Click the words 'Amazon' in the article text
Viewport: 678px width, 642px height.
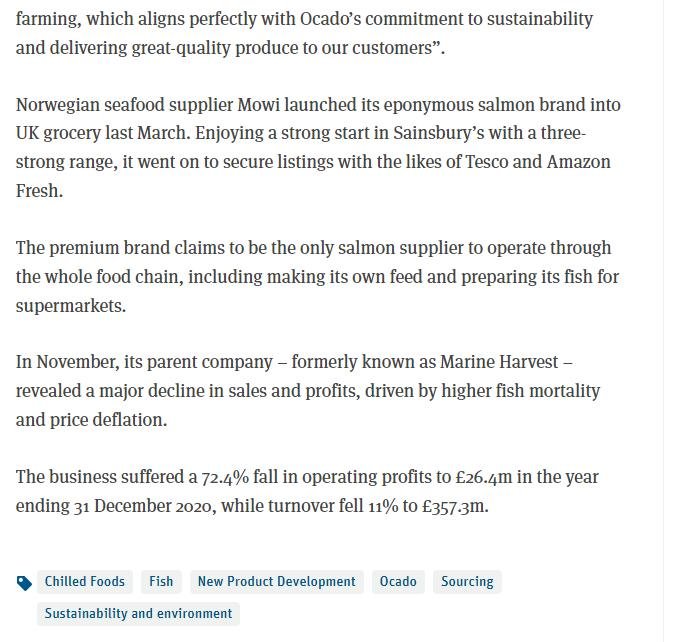point(578,162)
